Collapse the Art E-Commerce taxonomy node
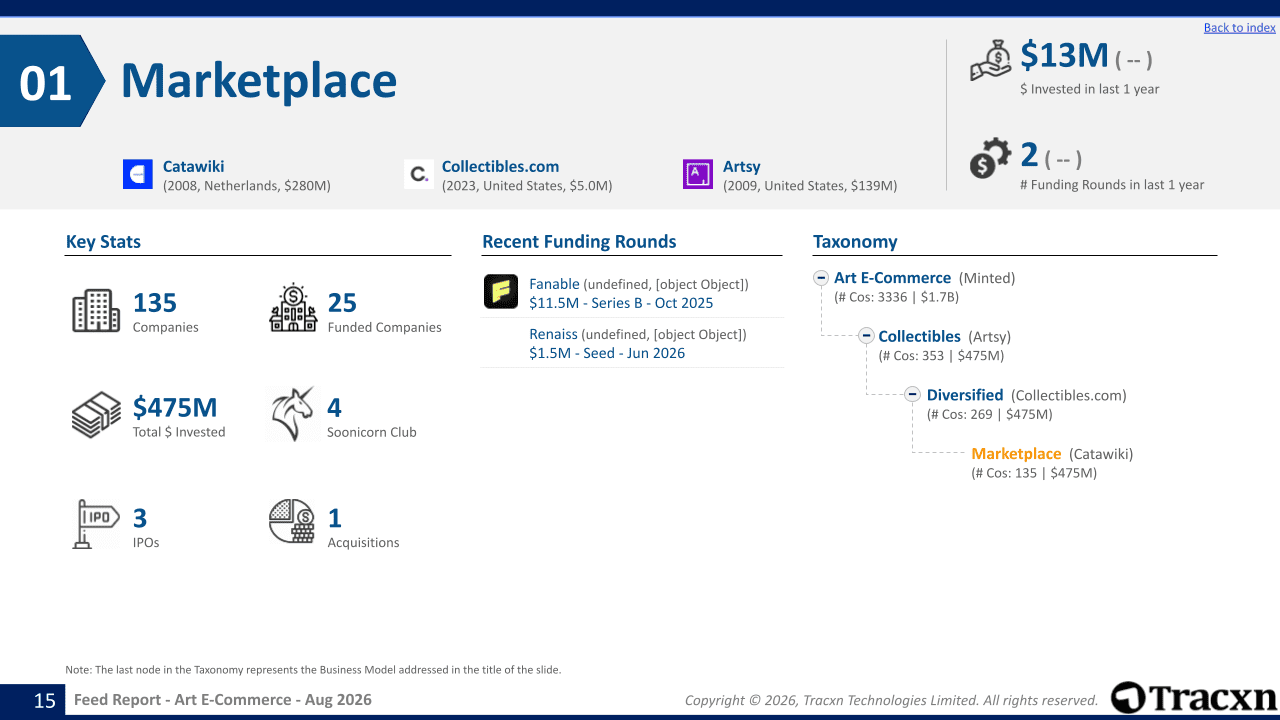Viewport: 1280px width, 720px height. click(821, 278)
